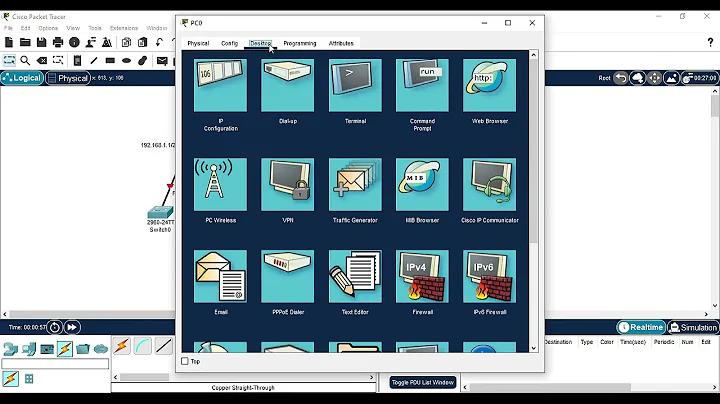
Task: Click the New file toolbar icon
Action: [9, 42]
